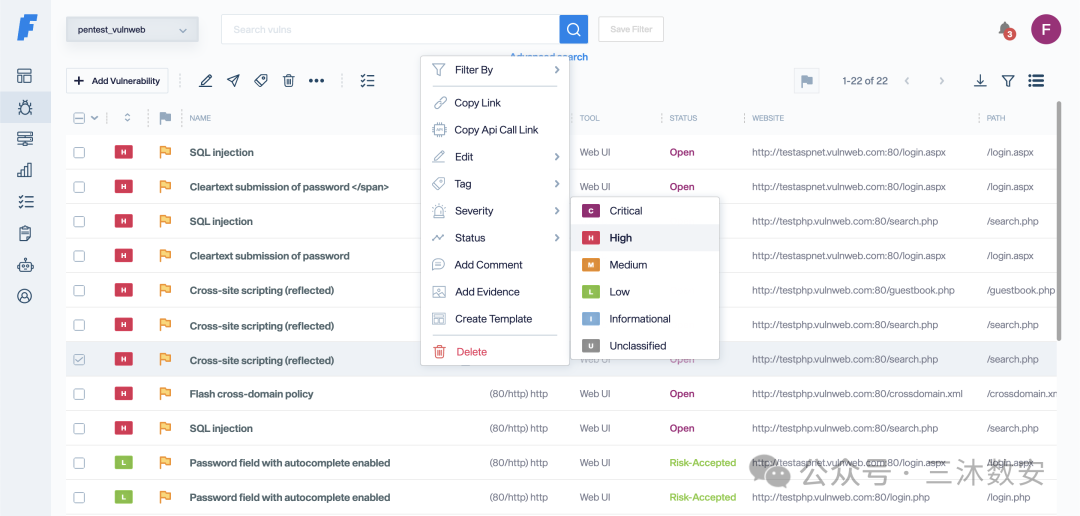
Task: Open the pentest_vulnweb workspace dropdown
Action: coord(132,30)
